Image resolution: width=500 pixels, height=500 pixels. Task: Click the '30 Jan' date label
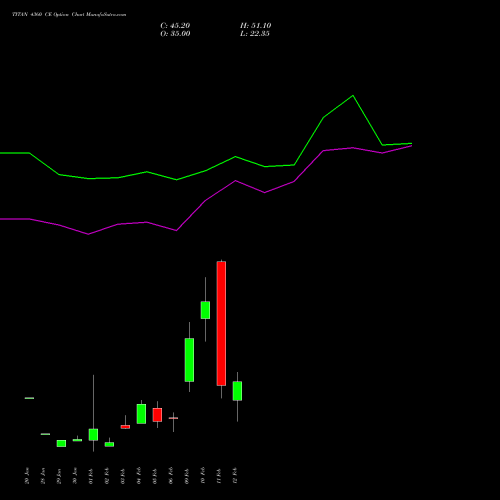tap(75, 476)
